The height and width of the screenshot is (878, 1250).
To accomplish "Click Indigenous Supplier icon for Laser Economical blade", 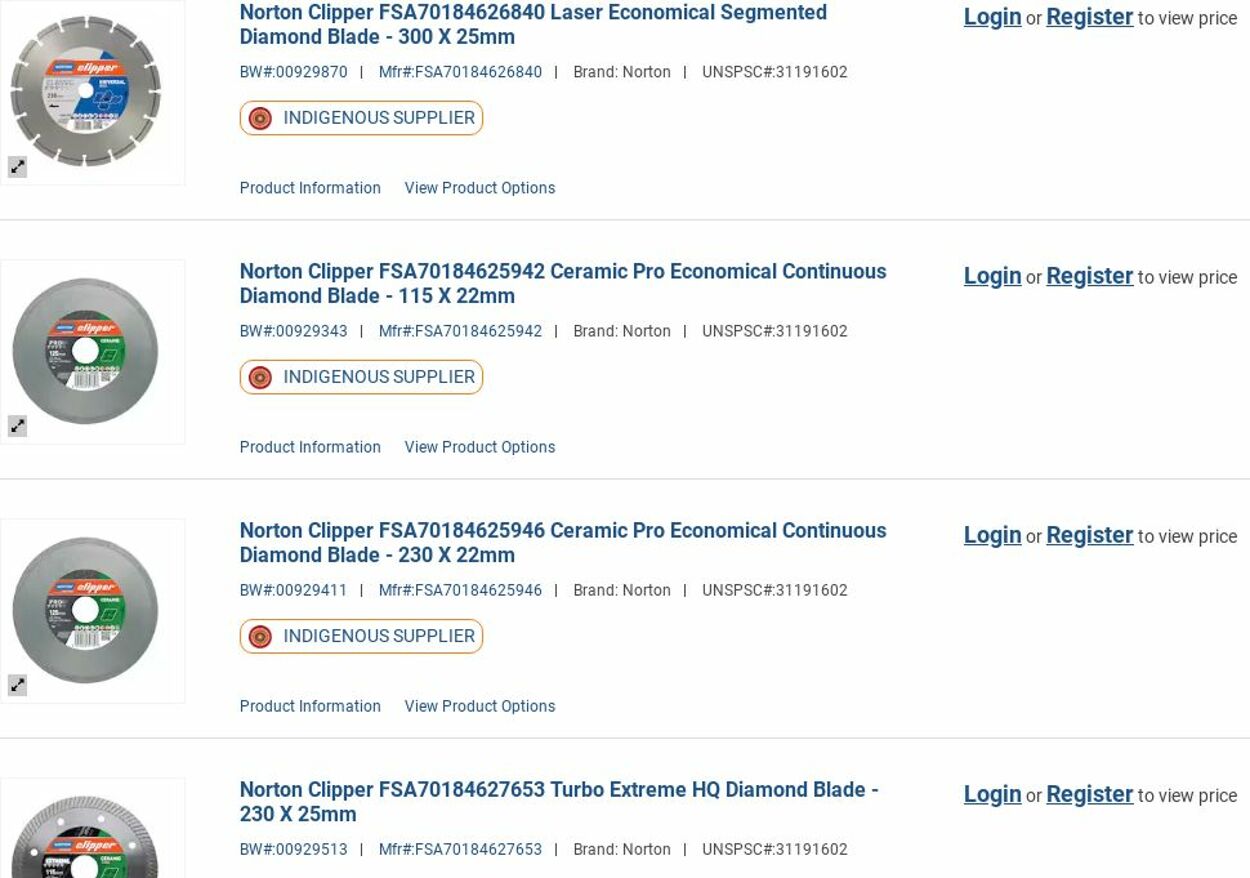I will click(260, 119).
